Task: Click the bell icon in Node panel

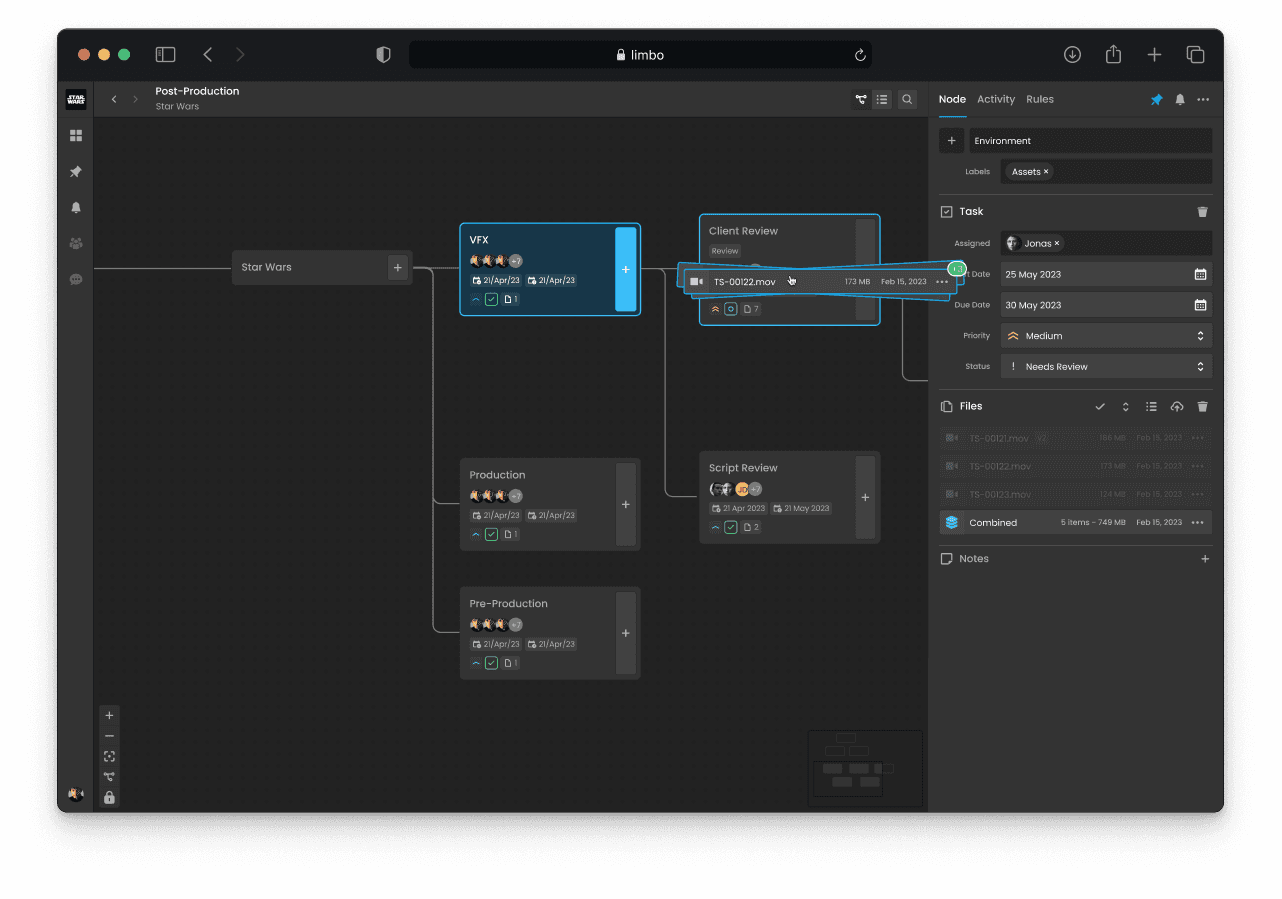Action: 1180,99
